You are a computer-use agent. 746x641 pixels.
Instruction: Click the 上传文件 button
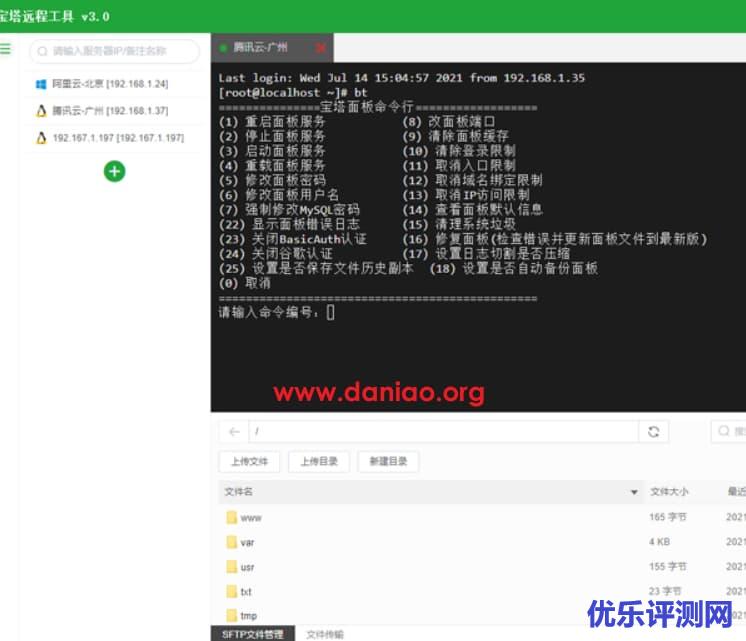tap(249, 461)
